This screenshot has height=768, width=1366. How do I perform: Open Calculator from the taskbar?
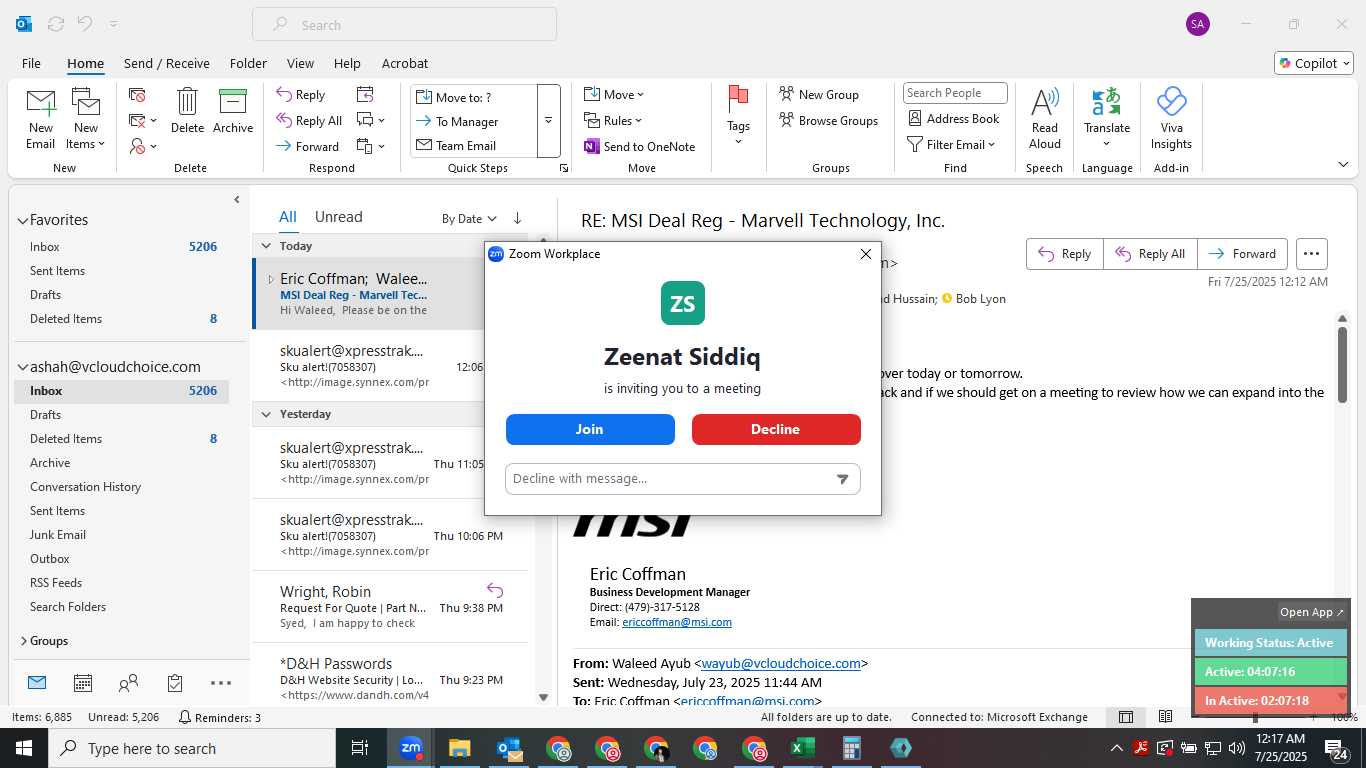(x=851, y=748)
